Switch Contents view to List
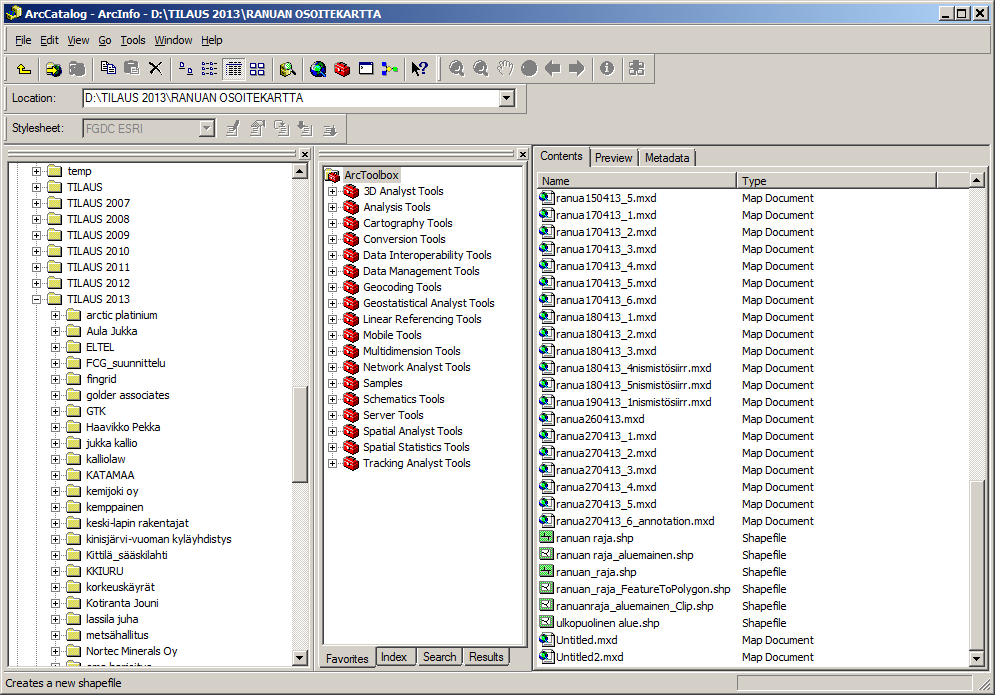This screenshot has height=695, width=995. tap(209, 69)
